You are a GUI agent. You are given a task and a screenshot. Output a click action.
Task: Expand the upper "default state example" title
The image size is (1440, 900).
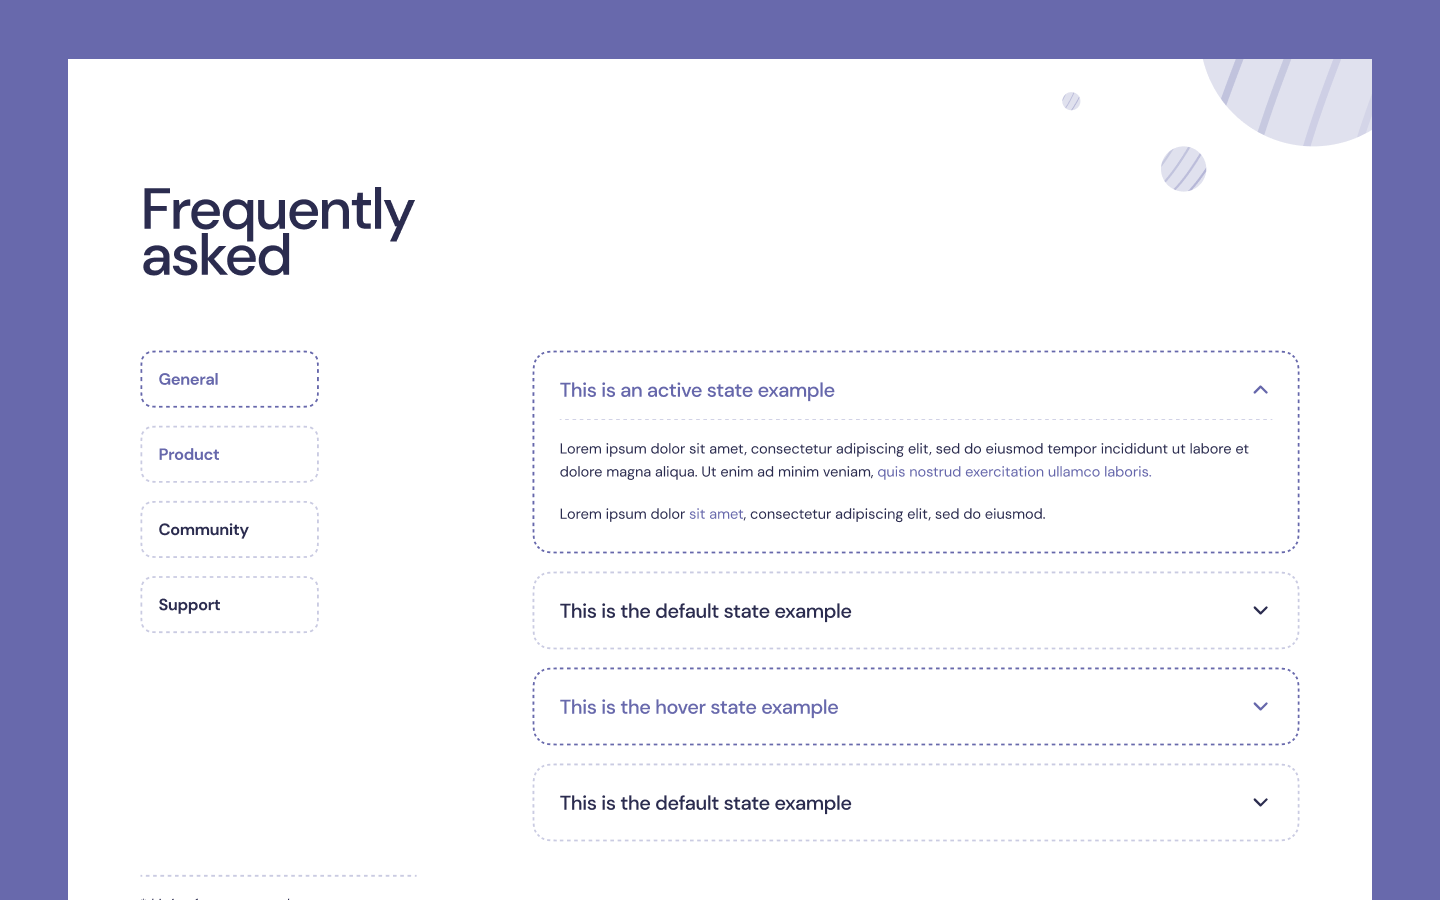(x=705, y=611)
